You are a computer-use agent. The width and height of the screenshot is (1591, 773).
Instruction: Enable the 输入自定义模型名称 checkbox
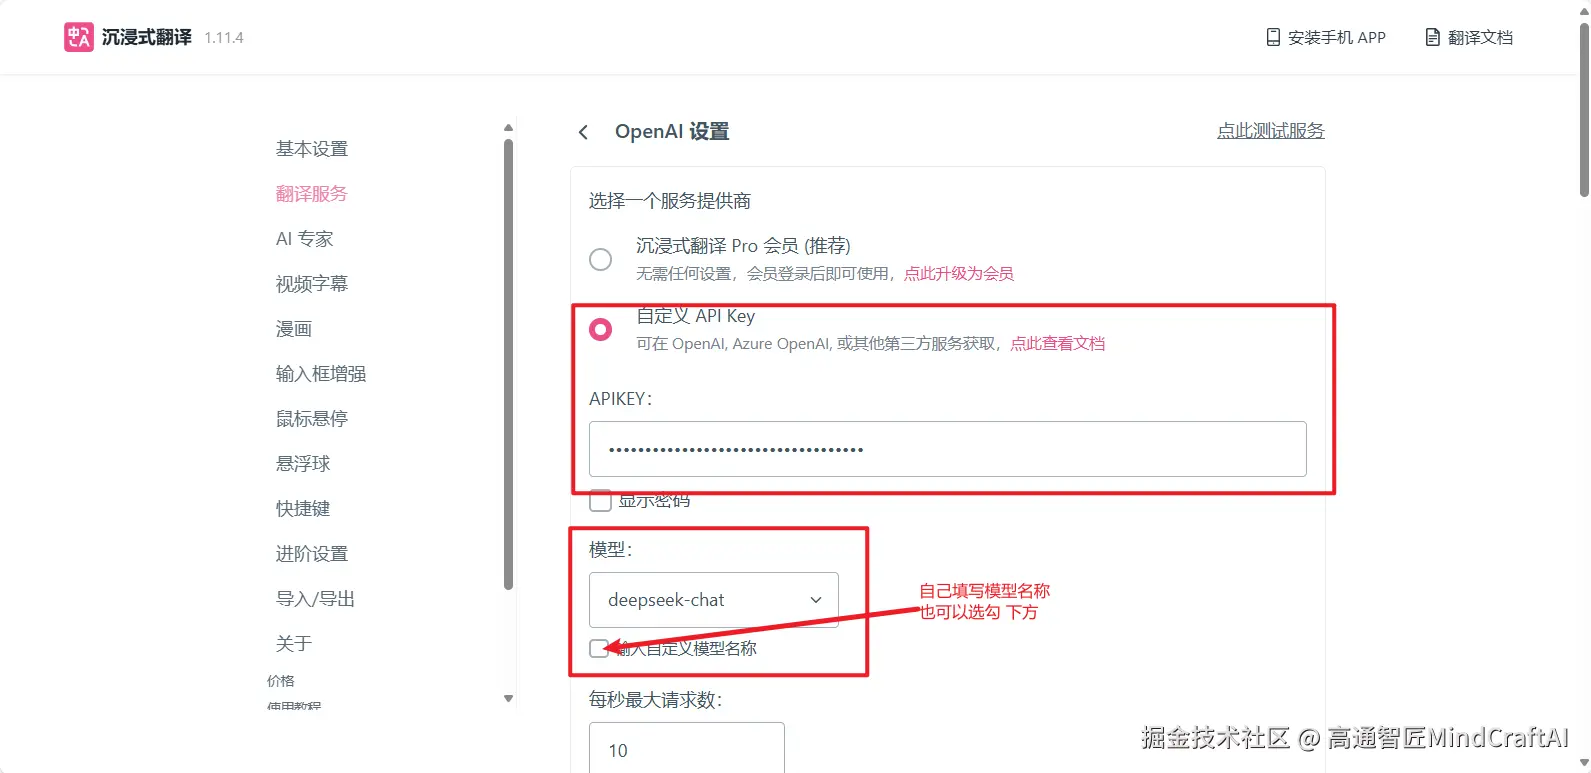pyautogui.click(x=599, y=648)
